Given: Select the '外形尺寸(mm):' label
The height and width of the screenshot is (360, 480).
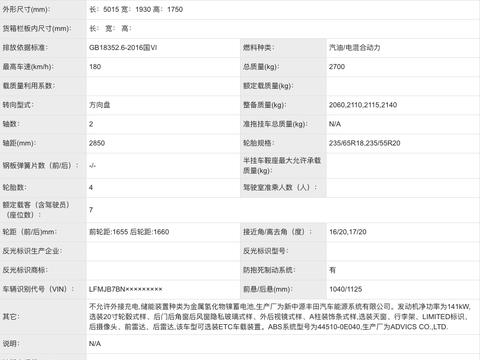Looking at the screenshot, I should [x=26, y=9].
